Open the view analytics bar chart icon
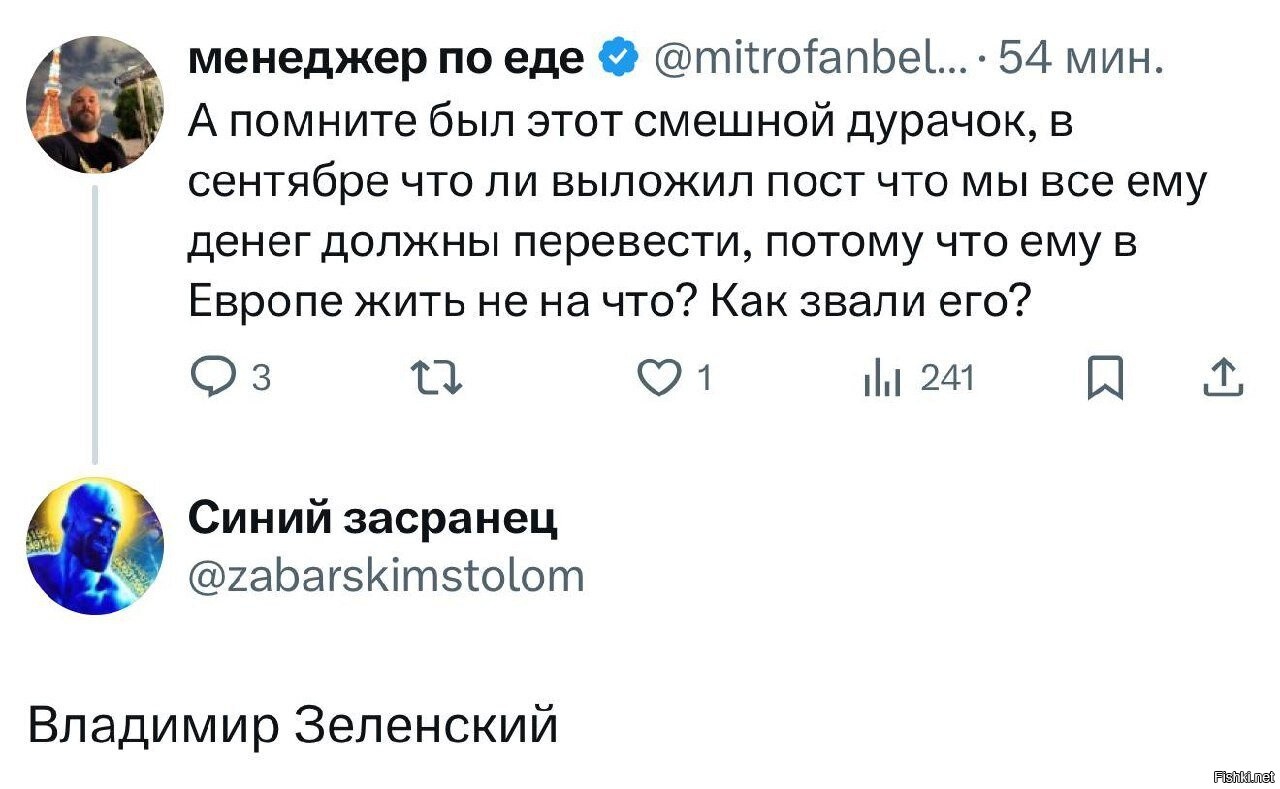This screenshot has height=789, width=1280. point(884,377)
